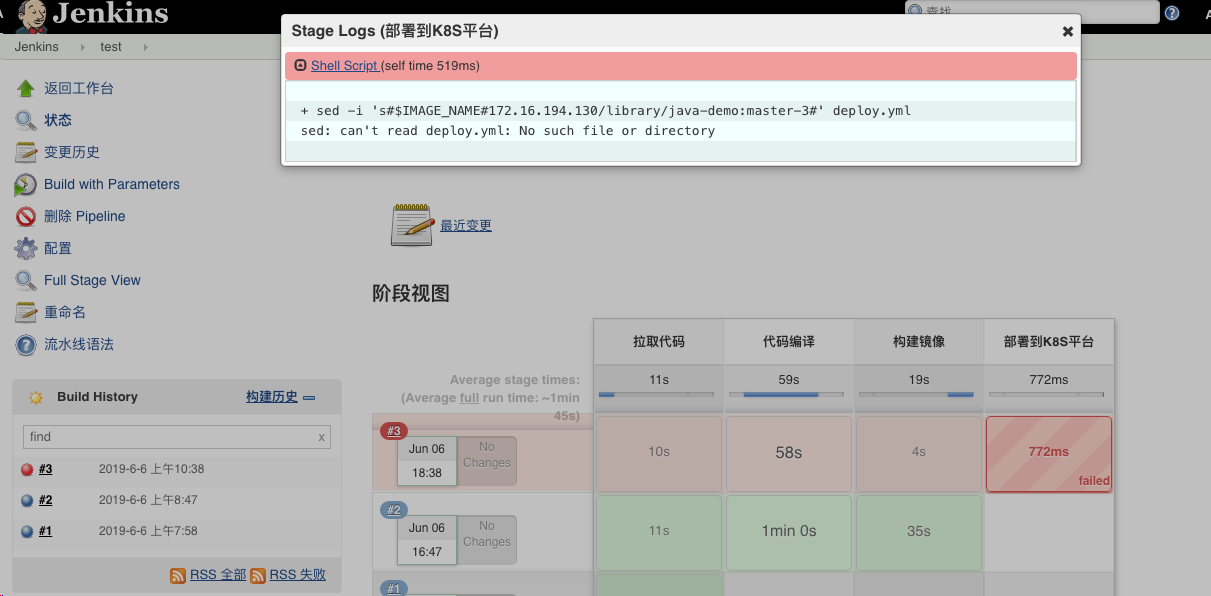Click the 流水线语法 help icon
Viewport: 1211px width, 596px height.
click(x=27, y=344)
